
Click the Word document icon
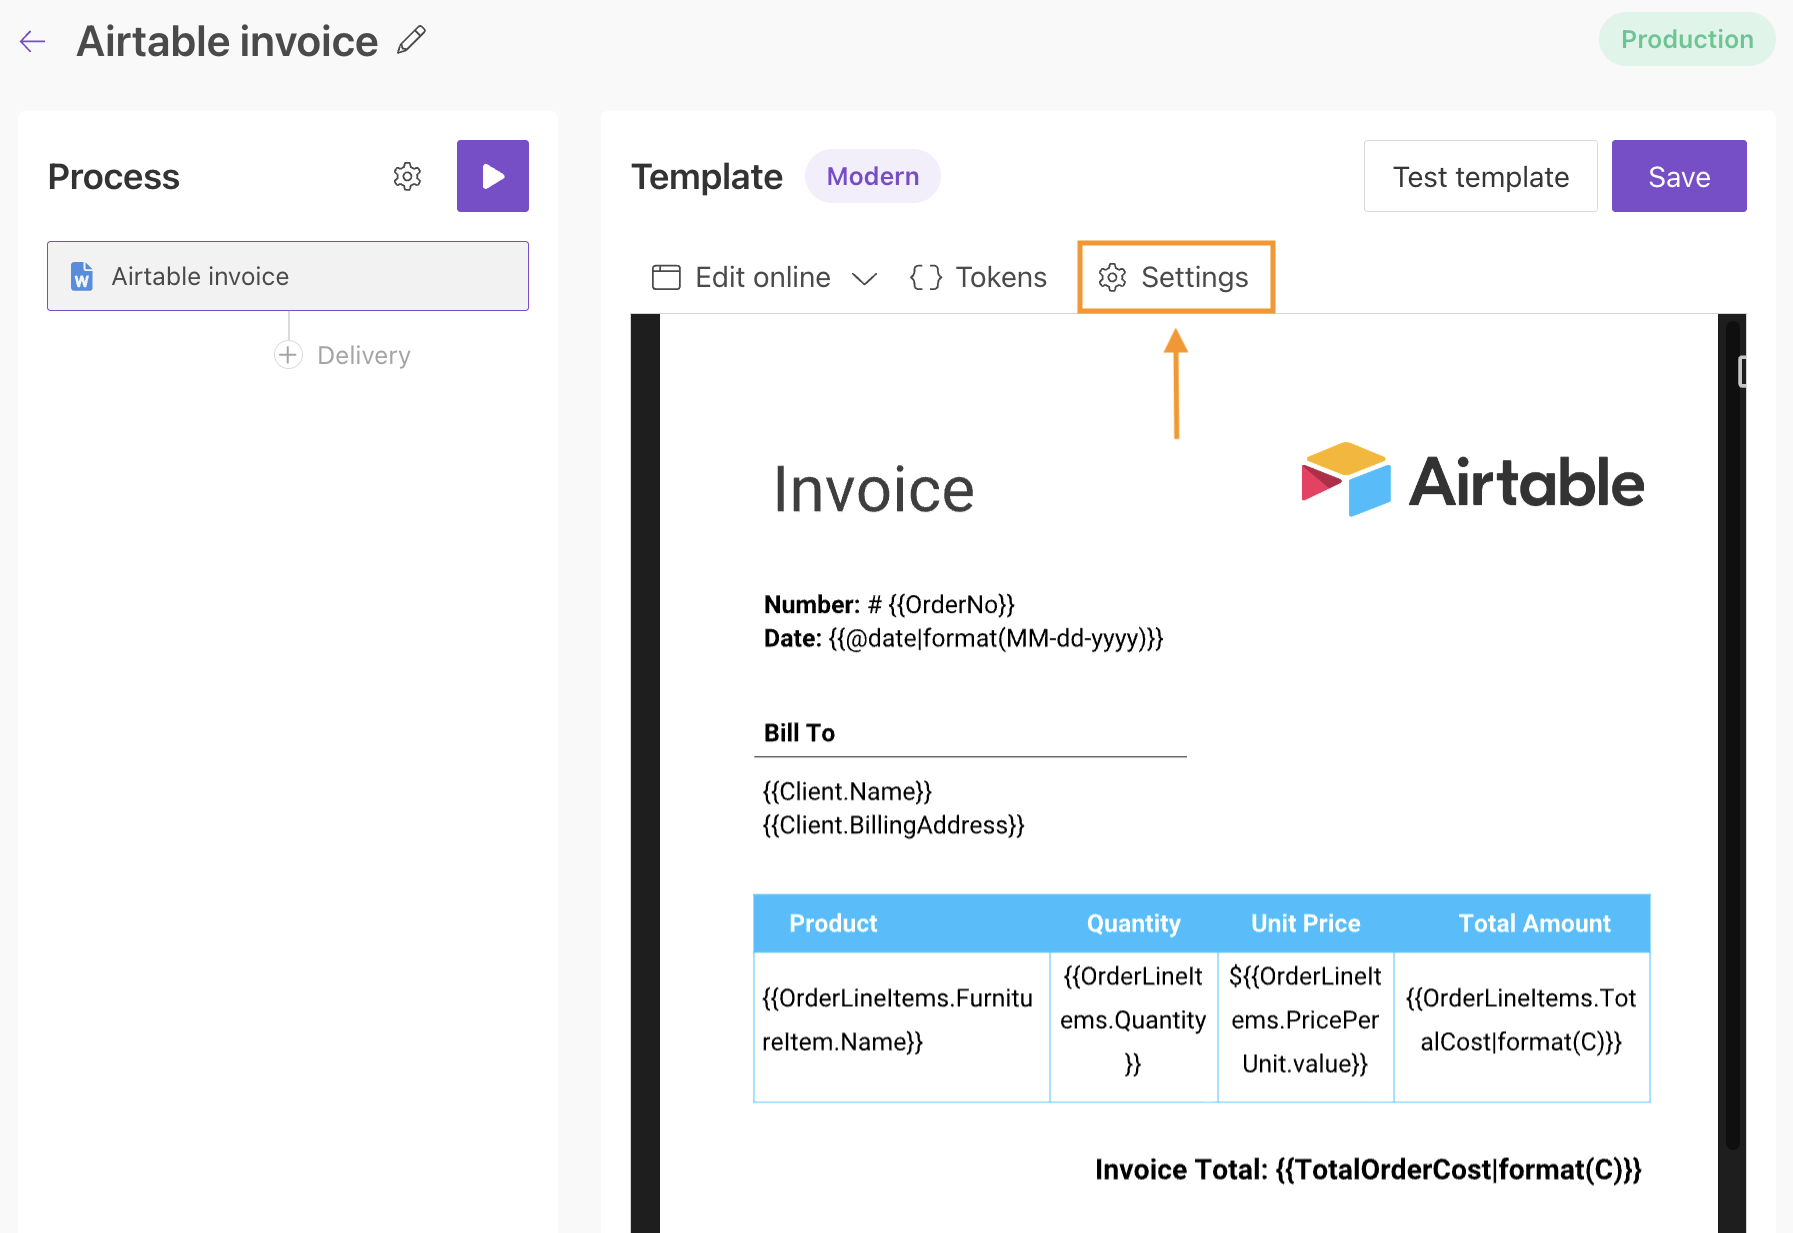click(82, 276)
